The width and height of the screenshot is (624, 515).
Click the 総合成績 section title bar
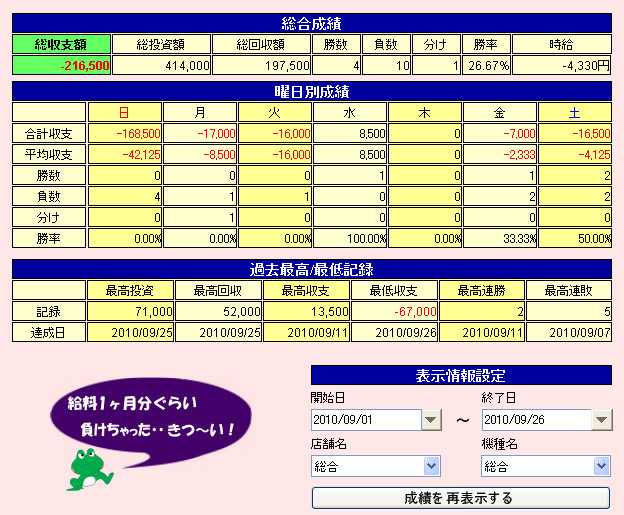312,23
